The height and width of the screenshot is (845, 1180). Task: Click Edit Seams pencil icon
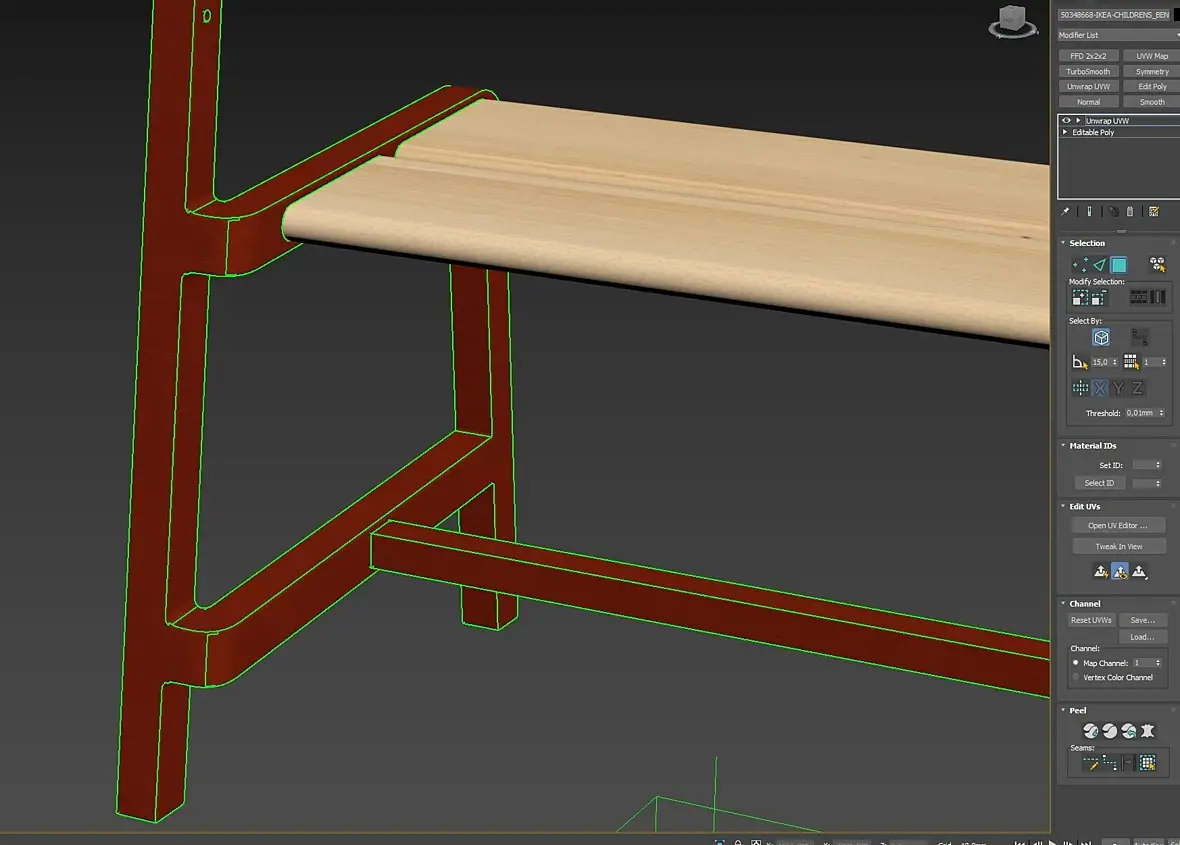point(1090,763)
